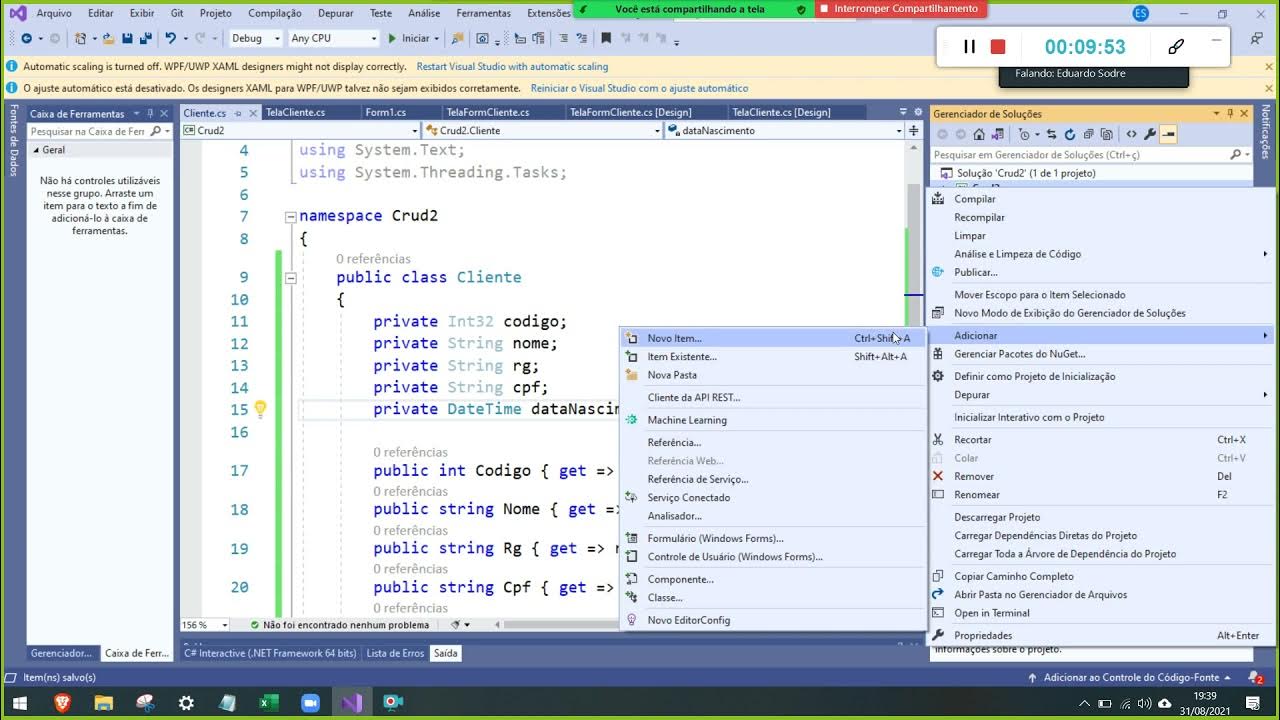Open Excel from the taskbar
1280x720 pixels.
tap(268, 703)
